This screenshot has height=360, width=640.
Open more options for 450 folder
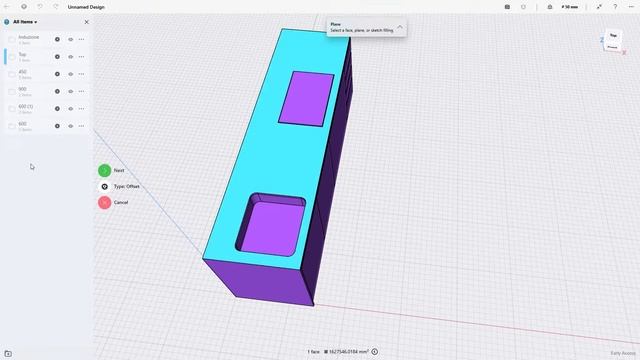82,74
